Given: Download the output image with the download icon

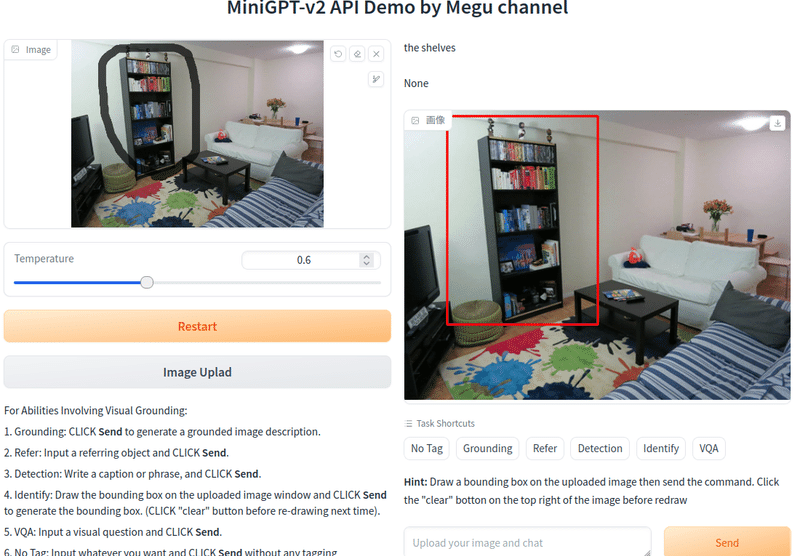Looking at the screenshot, I should tap(777, 123).
